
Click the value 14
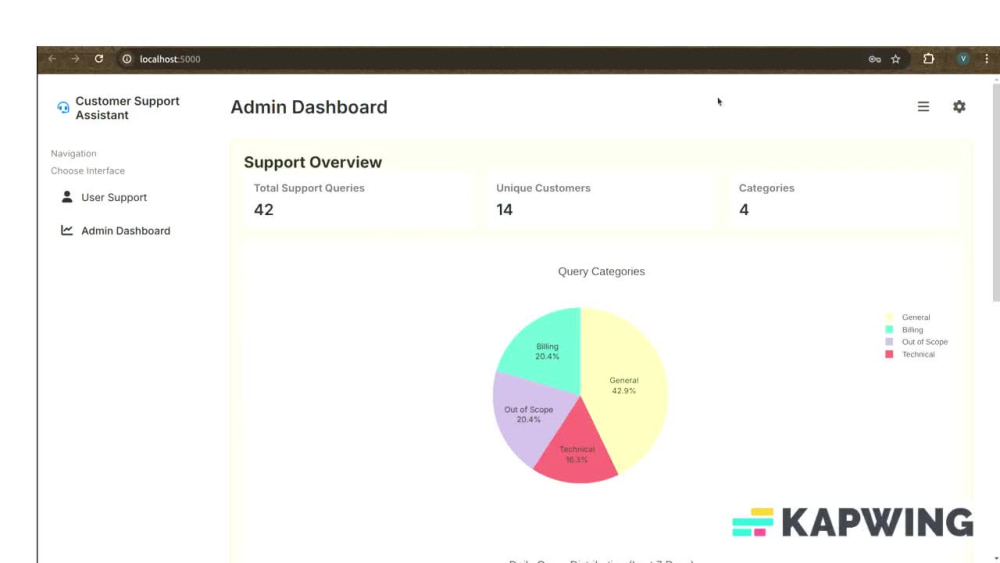pyautogui.click(x=504, y=210)
